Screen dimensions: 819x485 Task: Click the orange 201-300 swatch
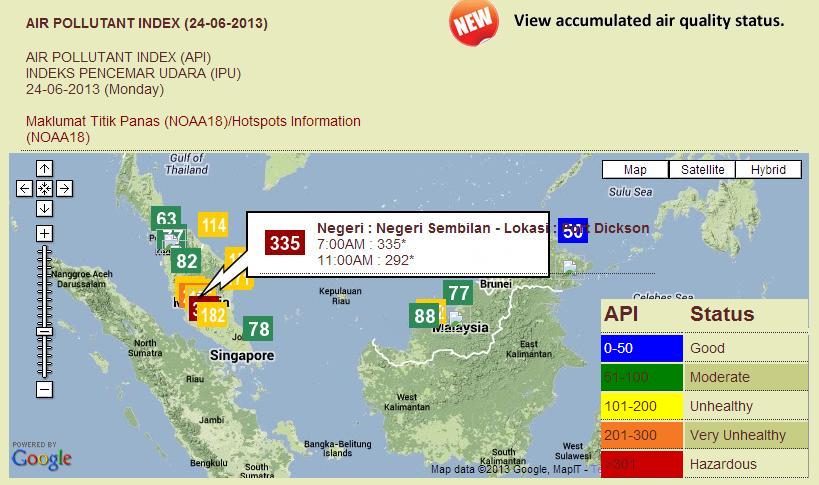(x=641, y=435)
